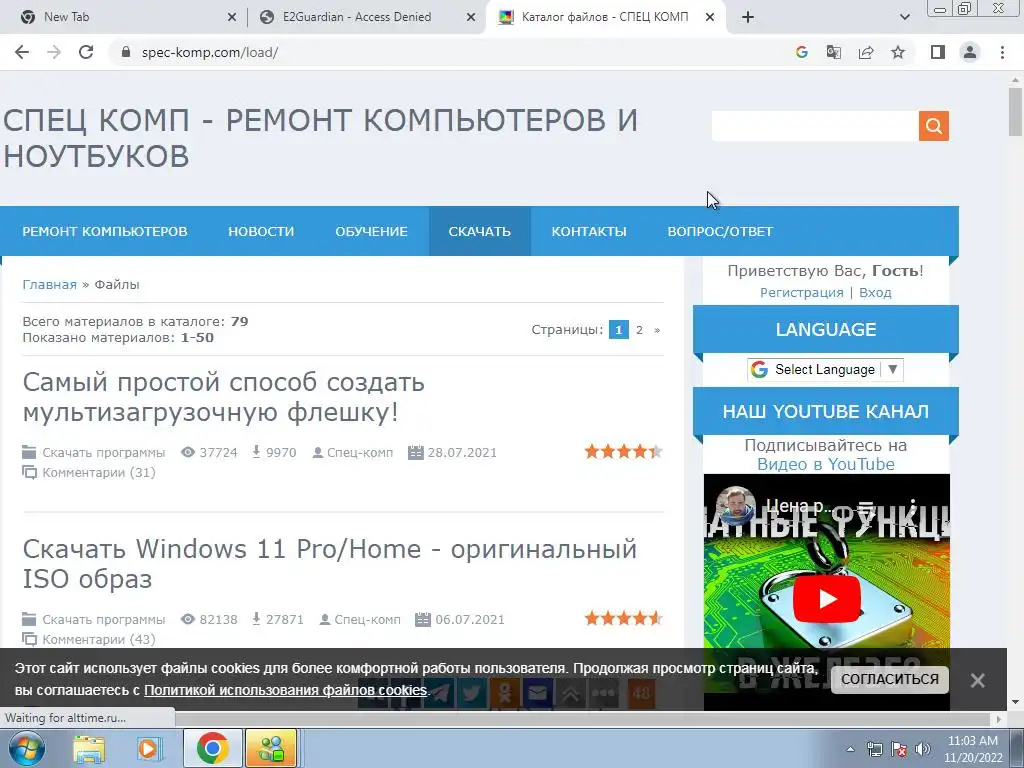Close the New Tab tab

tap(232, 18)
